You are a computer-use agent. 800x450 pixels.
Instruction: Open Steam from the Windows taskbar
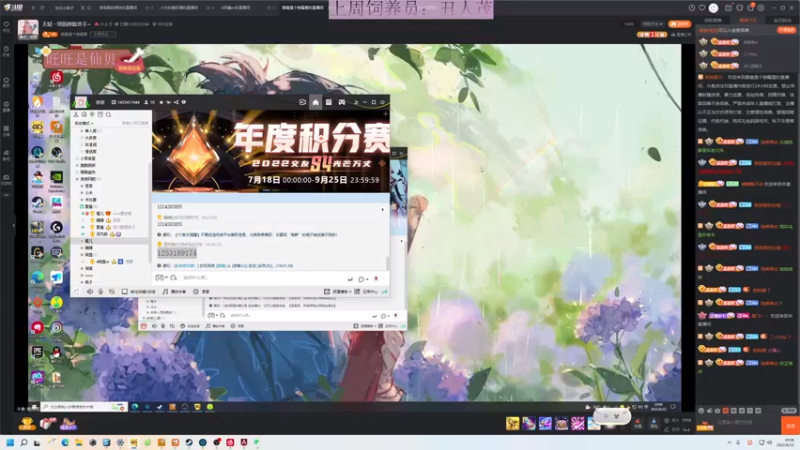pyautogui.click(x=189, y=442)
